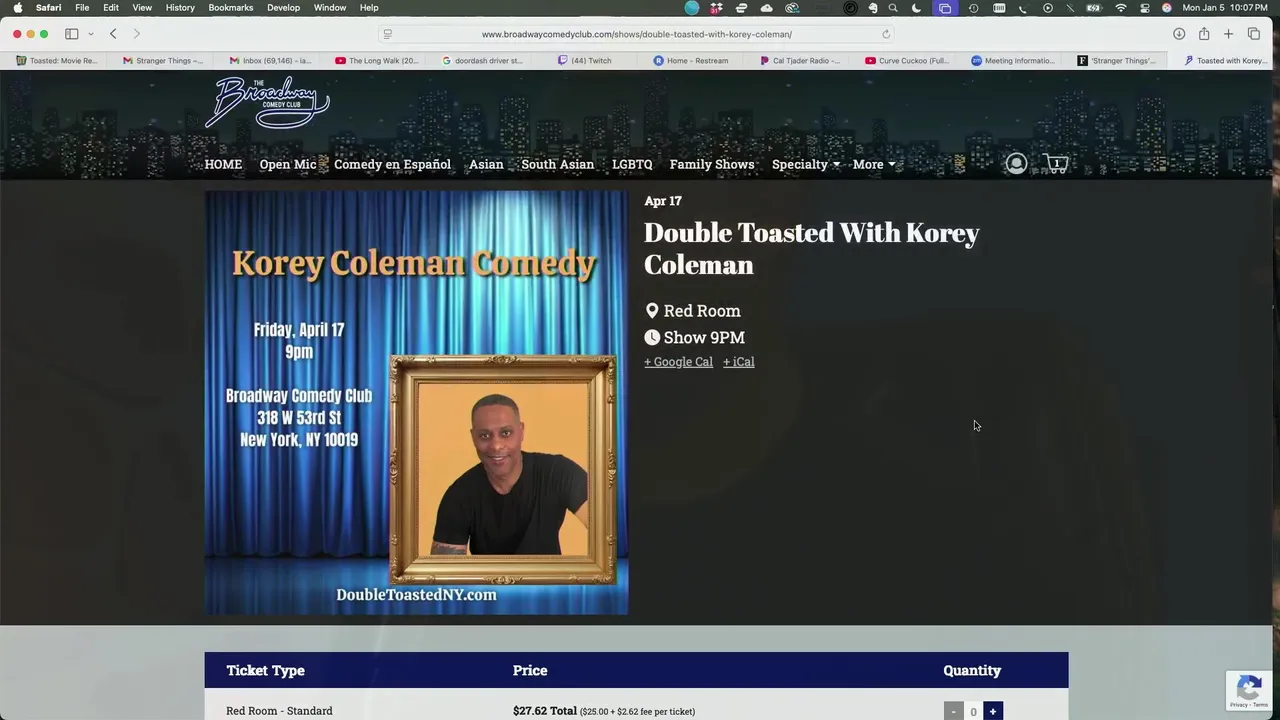Image resolution: width=1280 pixels, height=720 pixels.
Task: Add event to iCal
Action: tap(738, 362)
